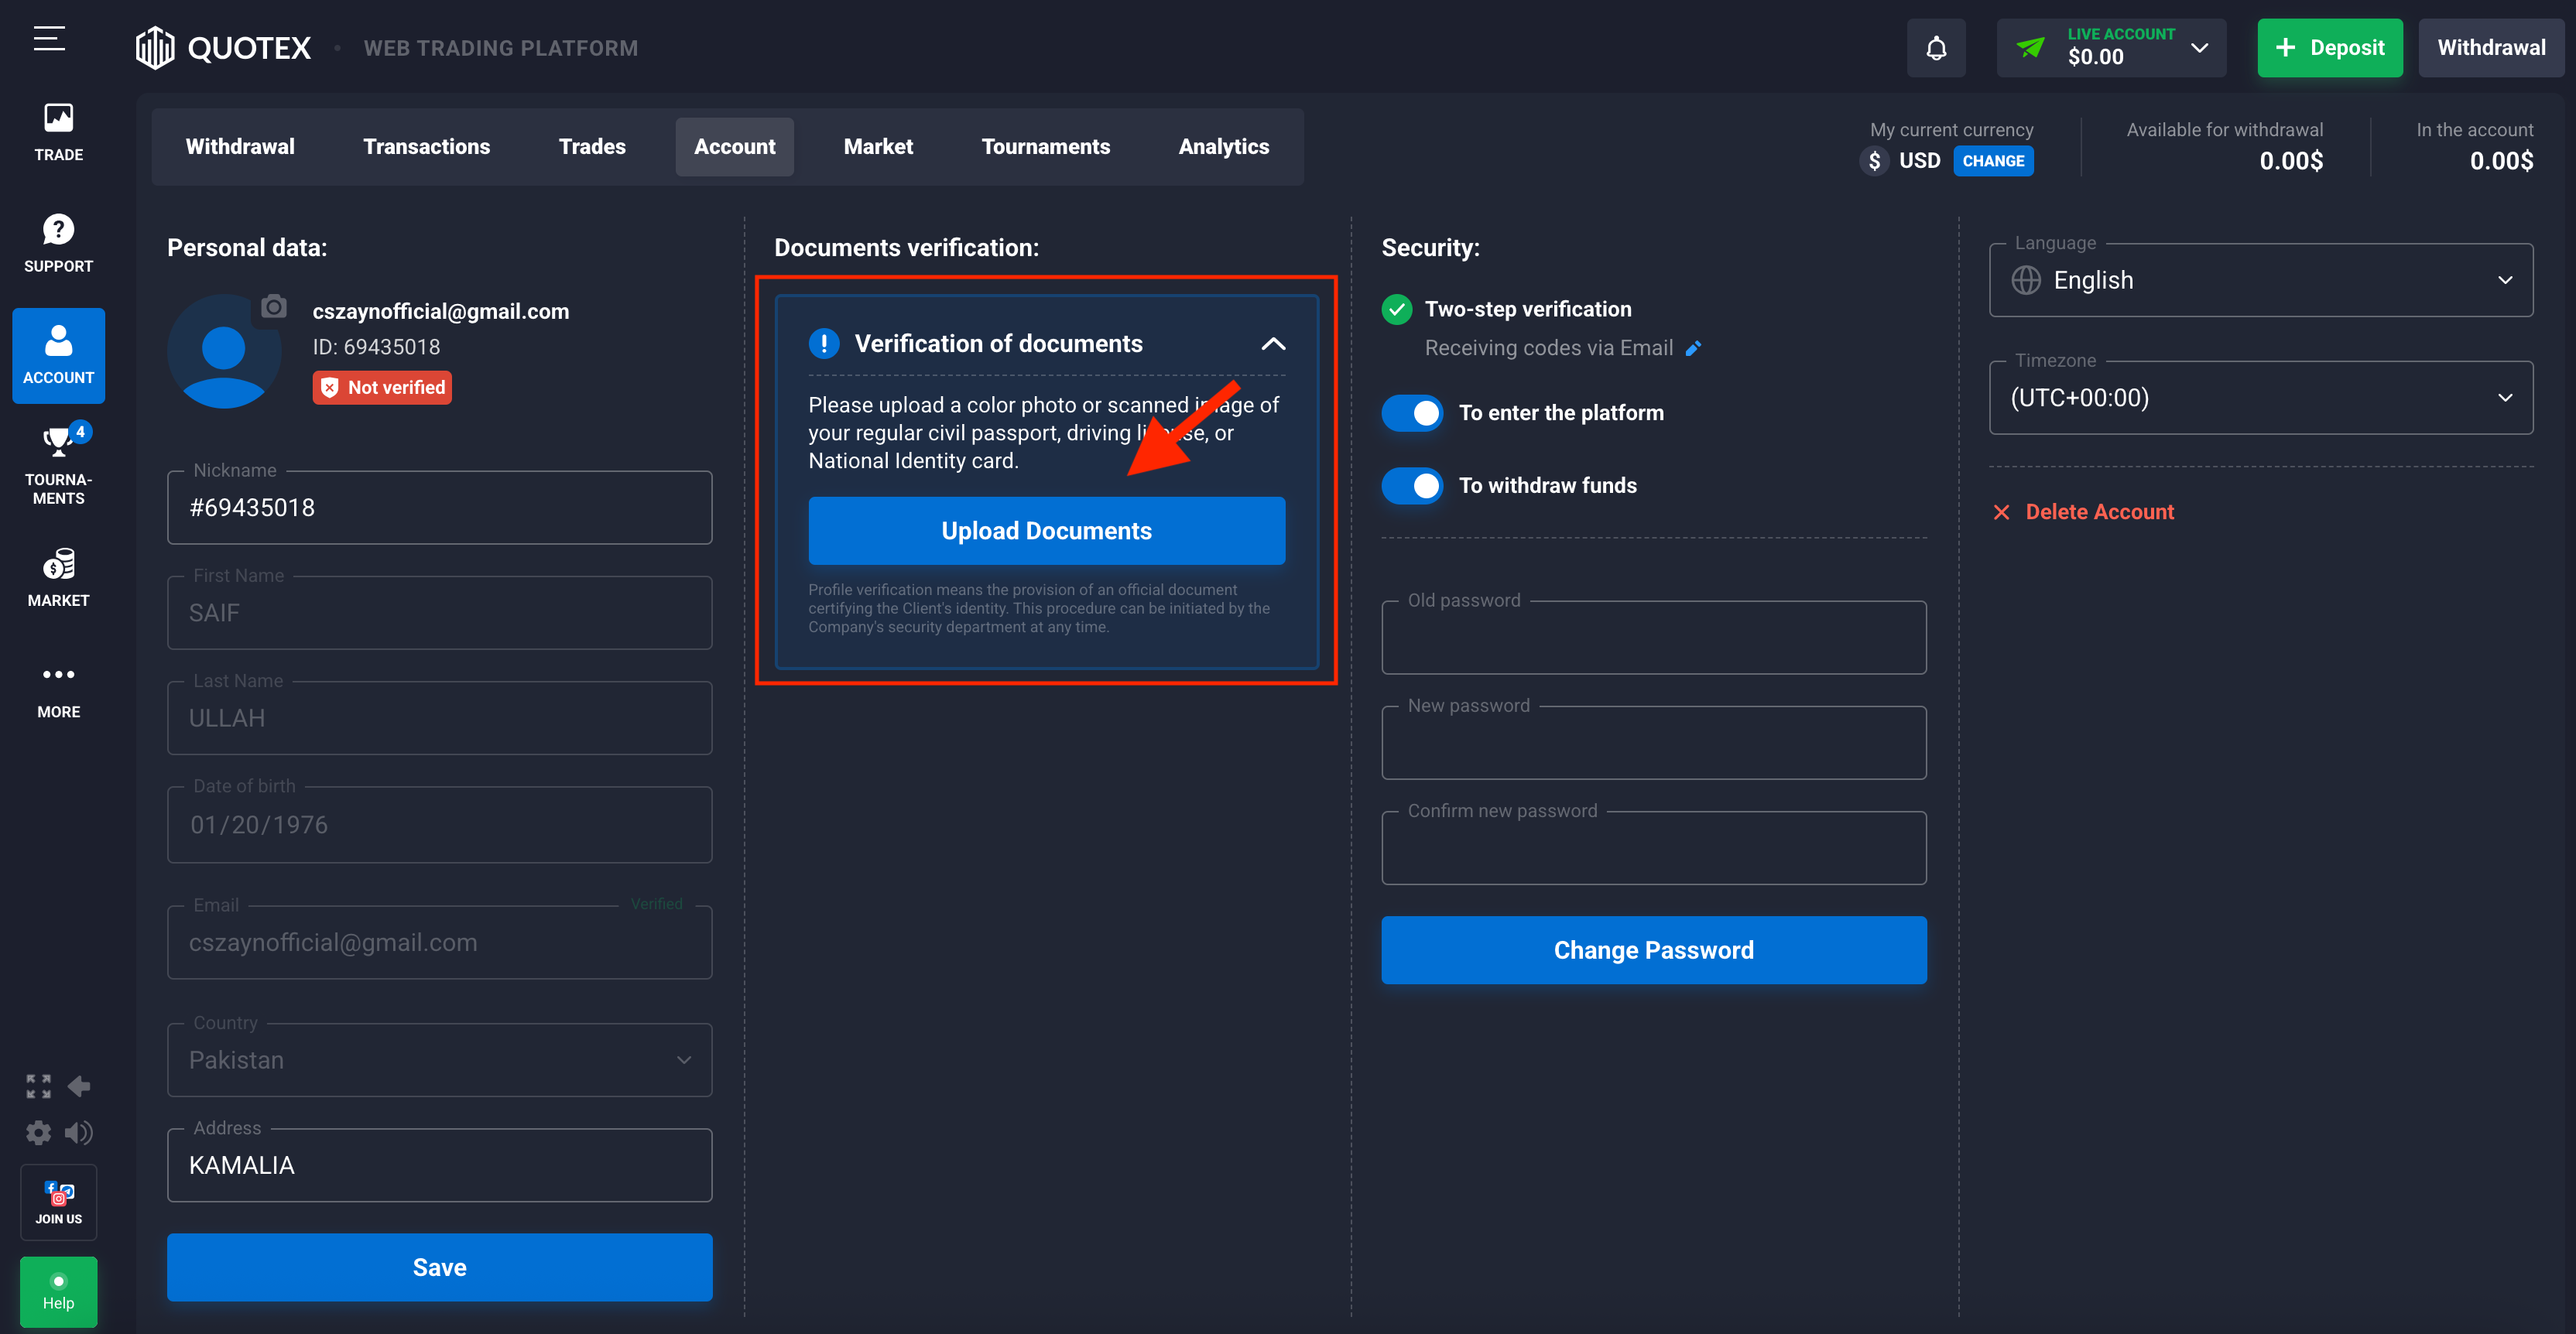This screenshot has width=2576, height=1334.
Task: Toggle 'To withdraw funds' switch
Action: pos(1412,486)
